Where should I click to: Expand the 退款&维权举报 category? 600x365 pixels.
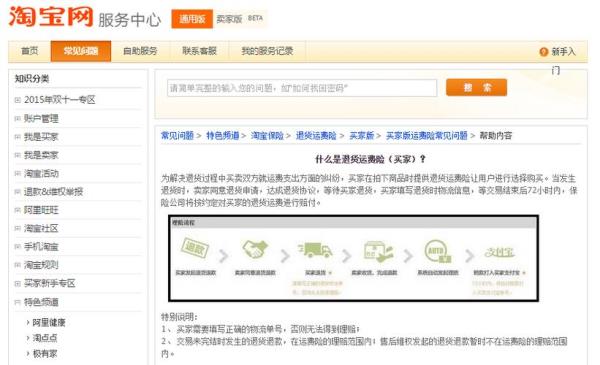[17, 191]
